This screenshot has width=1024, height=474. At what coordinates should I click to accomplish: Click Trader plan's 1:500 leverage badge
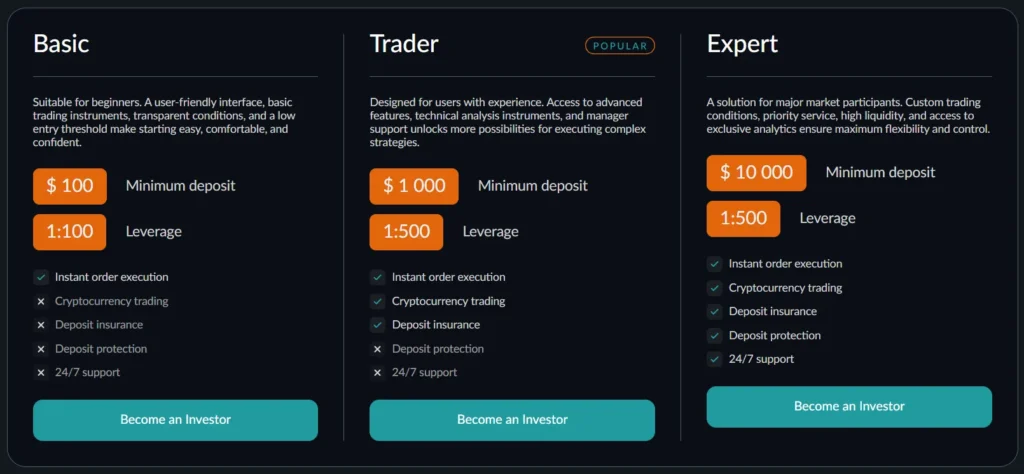(406, 232)
